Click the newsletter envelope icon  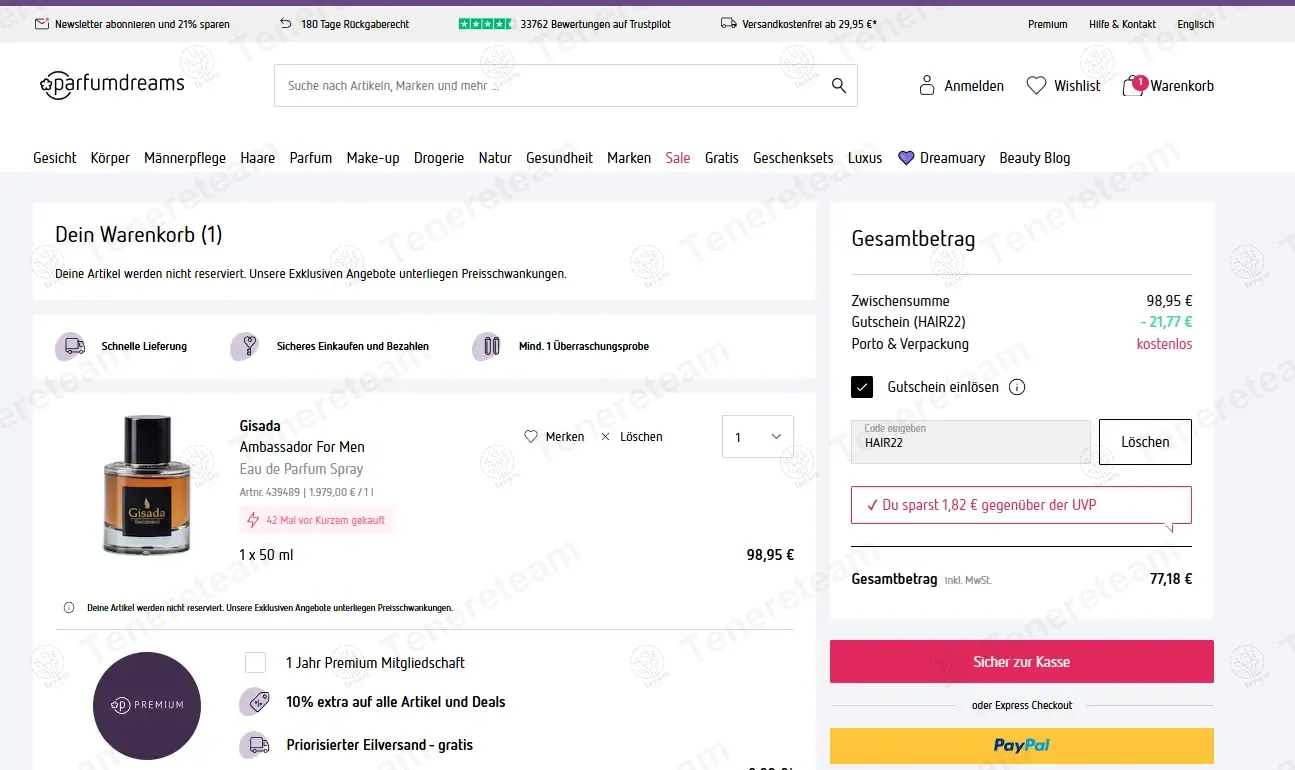(42, 24)
